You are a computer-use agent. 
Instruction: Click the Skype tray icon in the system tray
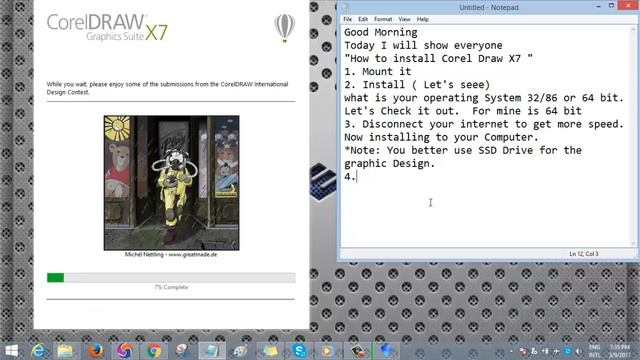[567, 351]
